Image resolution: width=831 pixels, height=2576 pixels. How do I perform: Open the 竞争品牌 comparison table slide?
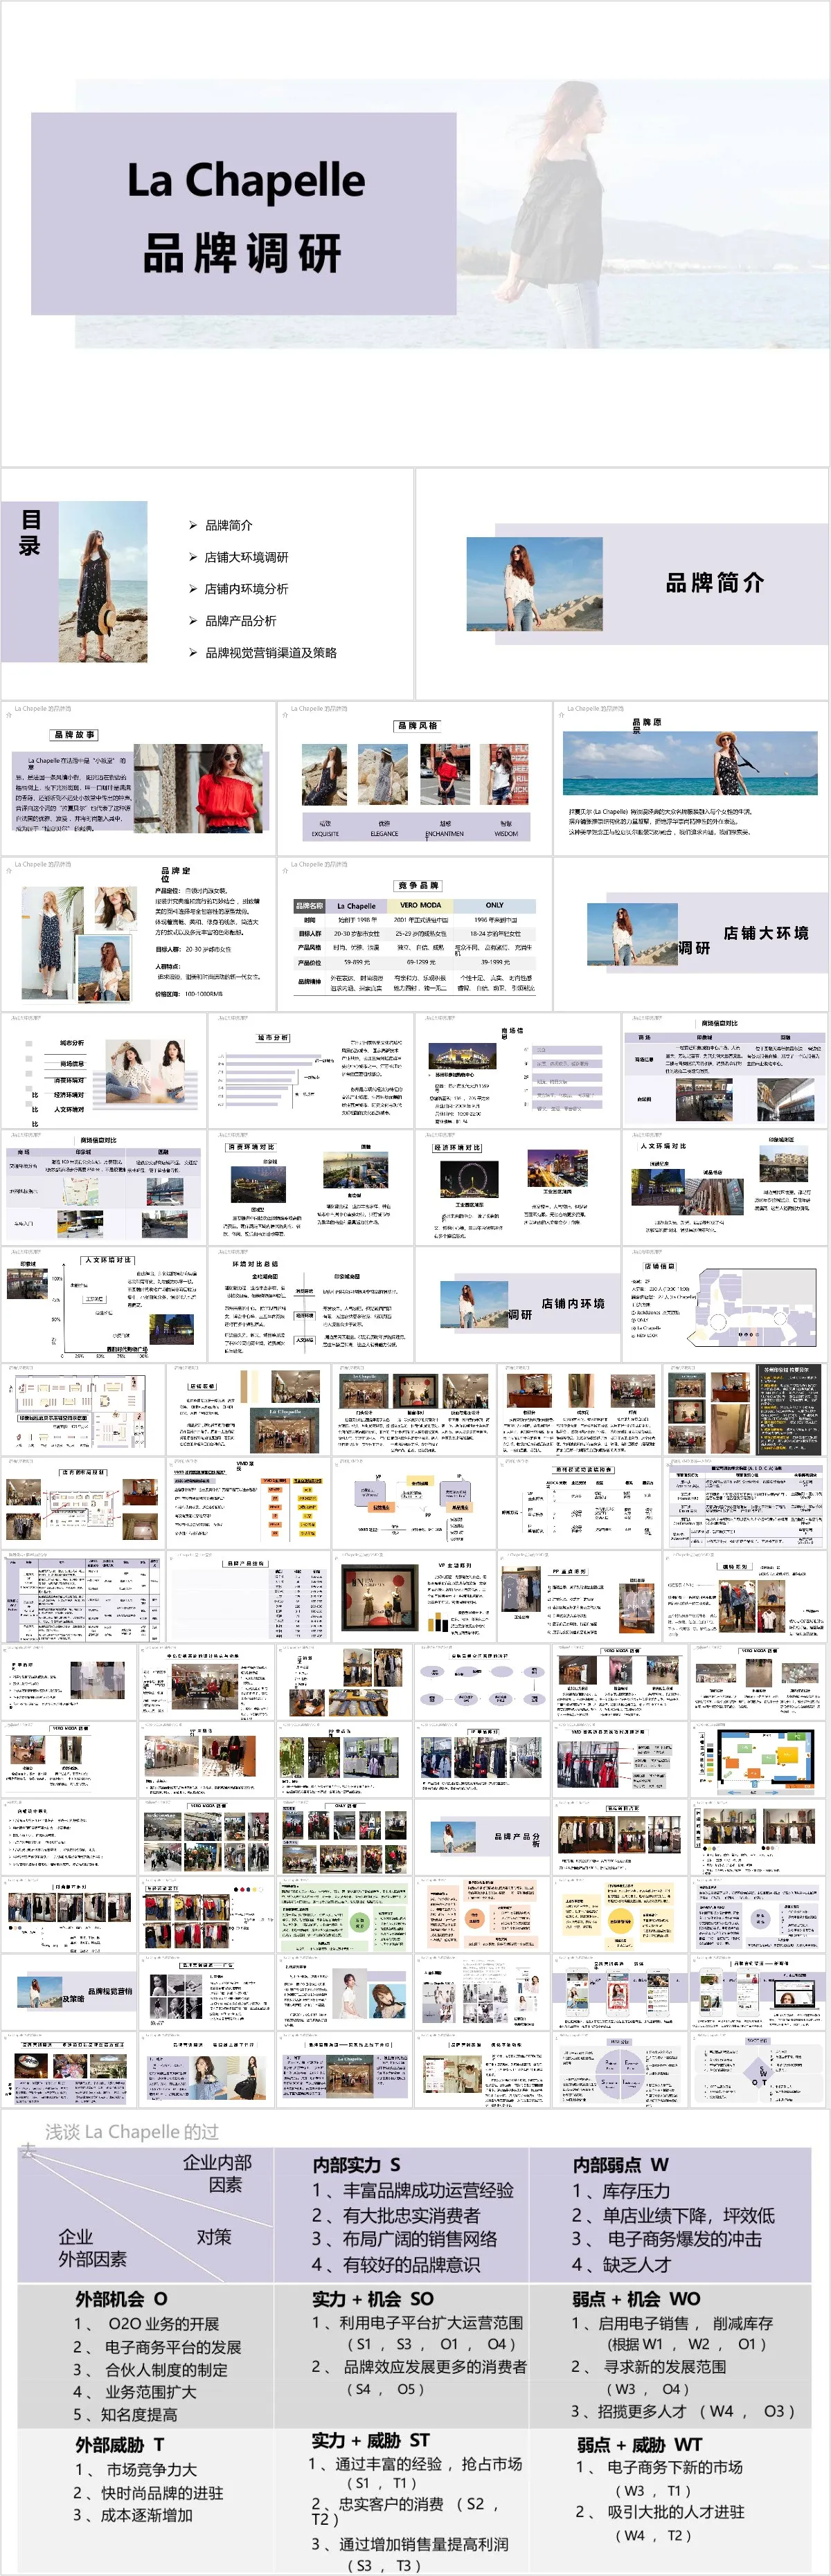(415, 933)
